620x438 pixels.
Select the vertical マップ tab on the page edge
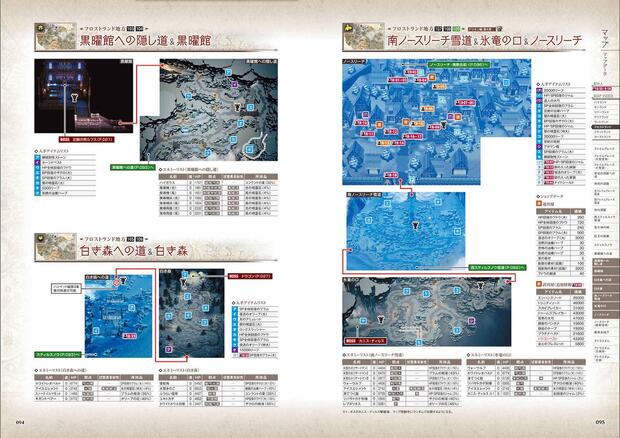pos(605,38)
